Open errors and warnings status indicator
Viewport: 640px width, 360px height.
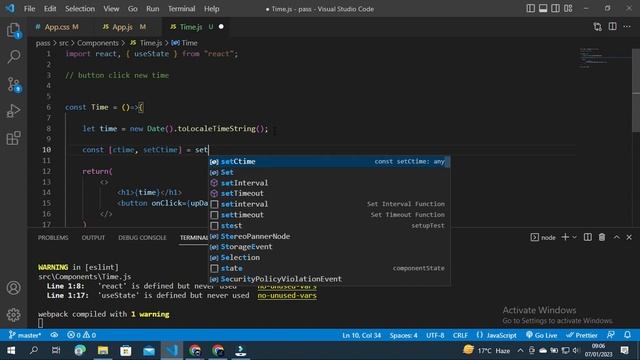pyautogui.click(x=82, y=335)
